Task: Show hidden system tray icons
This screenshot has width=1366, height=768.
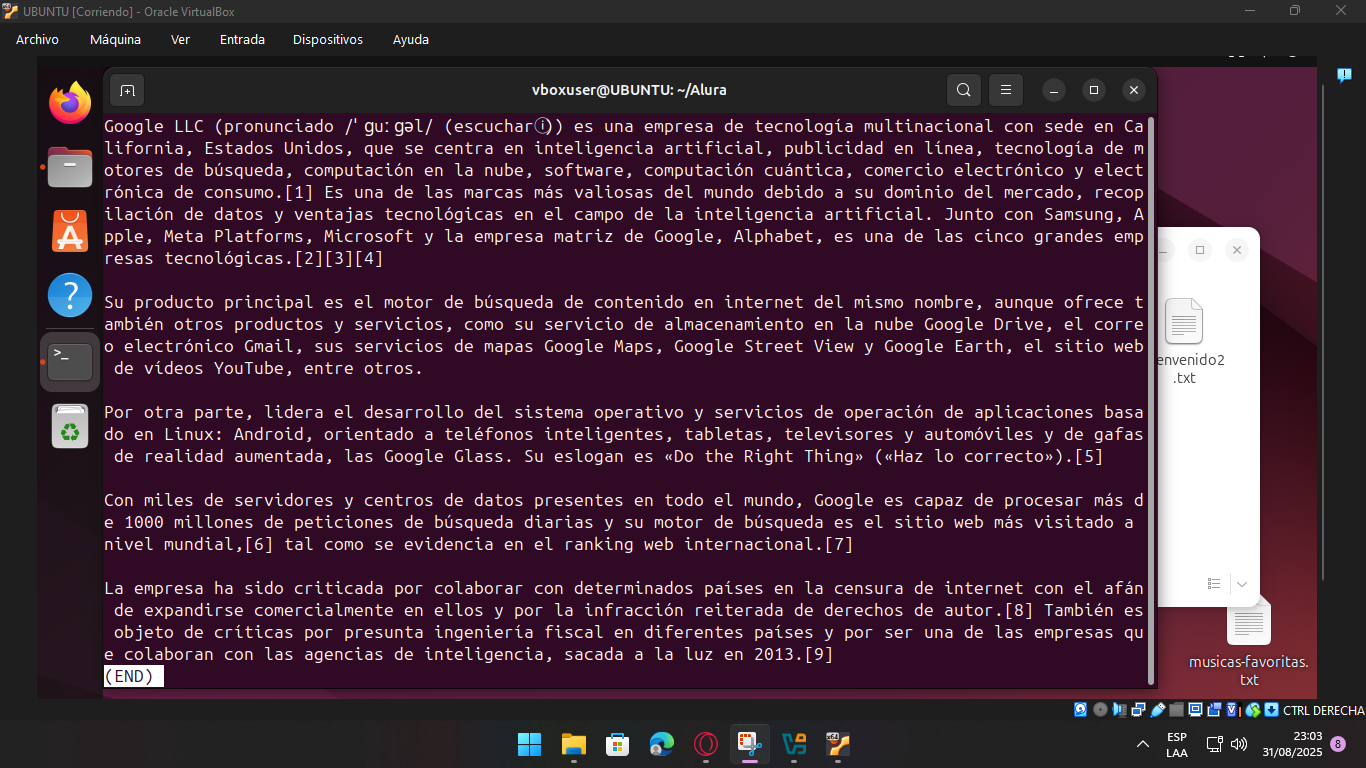Action: (1143, 744)
